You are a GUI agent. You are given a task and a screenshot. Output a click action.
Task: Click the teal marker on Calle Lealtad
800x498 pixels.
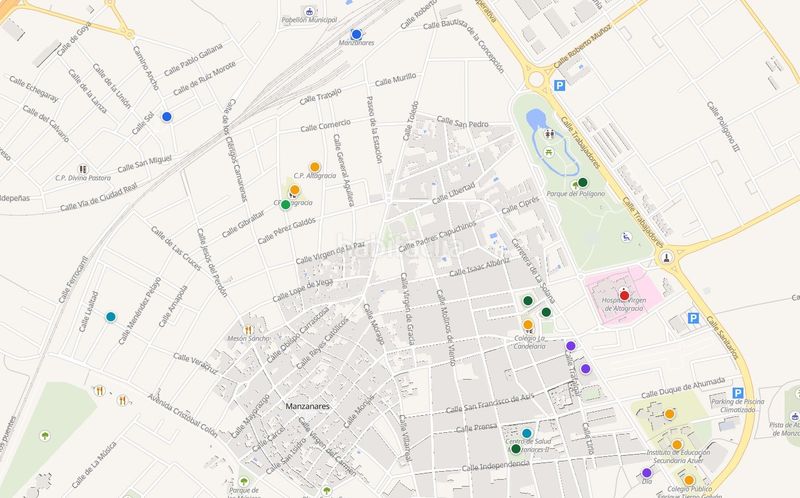(111, 317)
